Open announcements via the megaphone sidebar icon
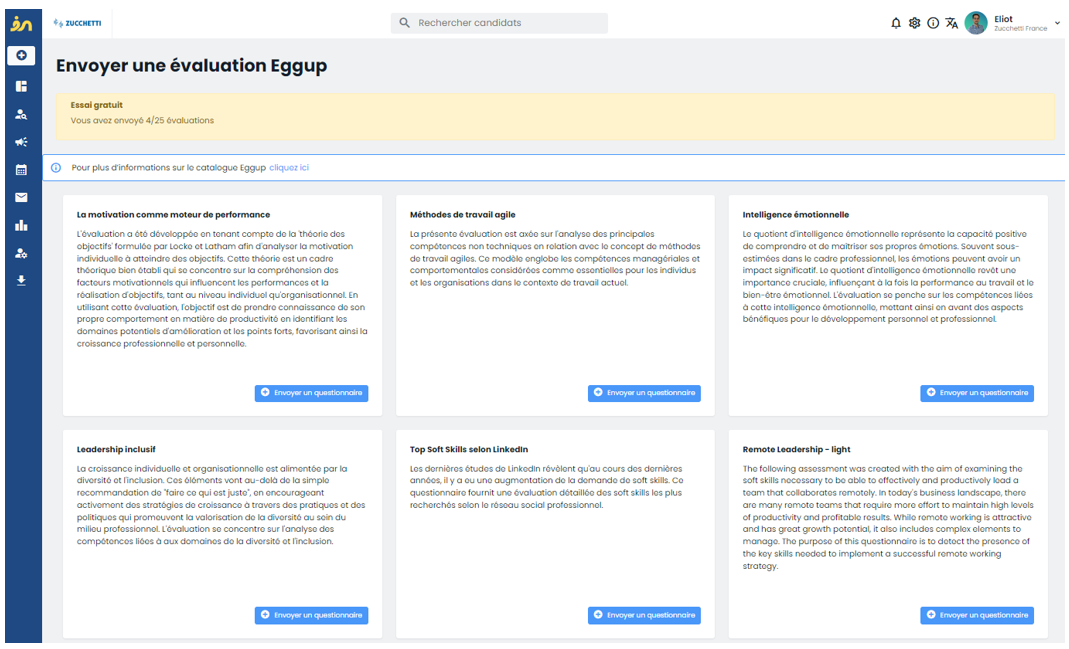Screen dimensions: 1069x649 coord(21,142)
